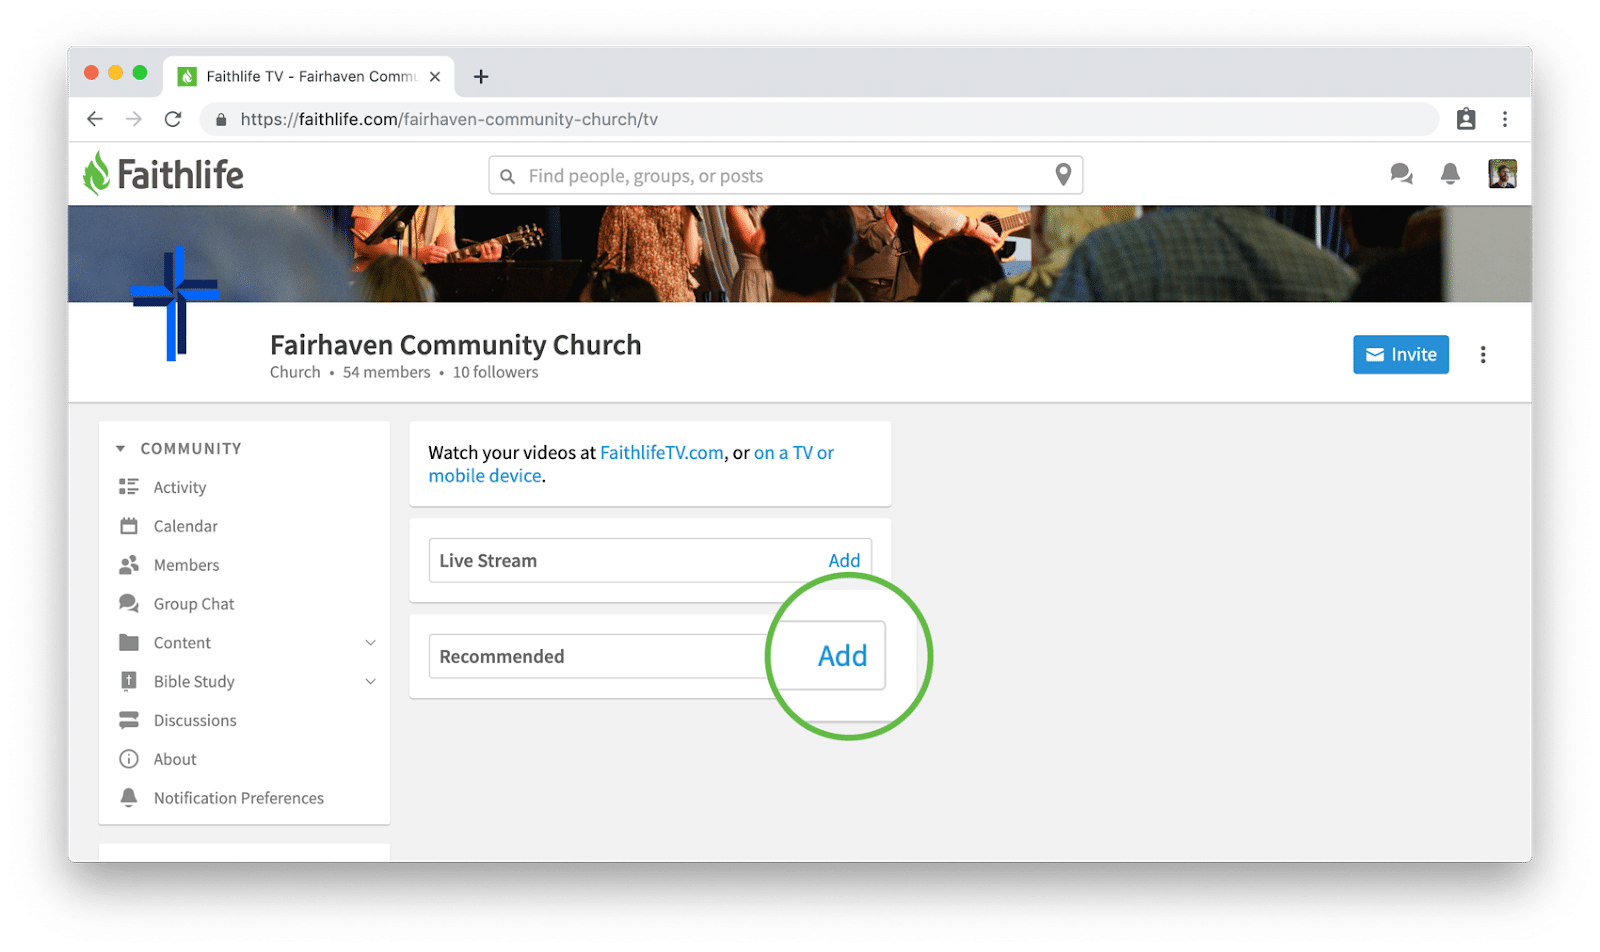
Task: Click the COMMUNITY heading text
Action: pos(191,449)
